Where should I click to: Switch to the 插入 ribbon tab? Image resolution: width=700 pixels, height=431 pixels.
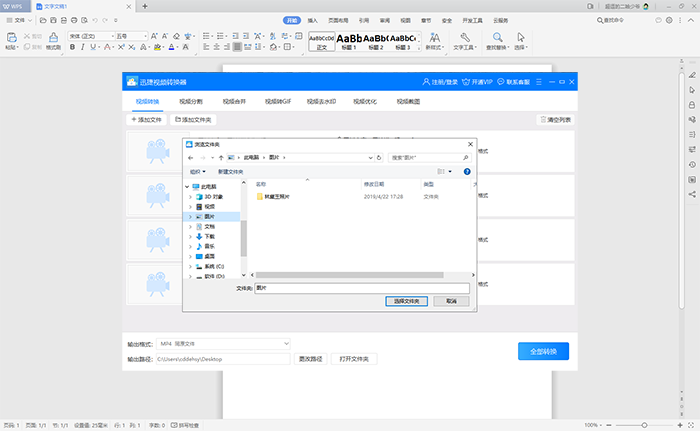coord(312,21)
